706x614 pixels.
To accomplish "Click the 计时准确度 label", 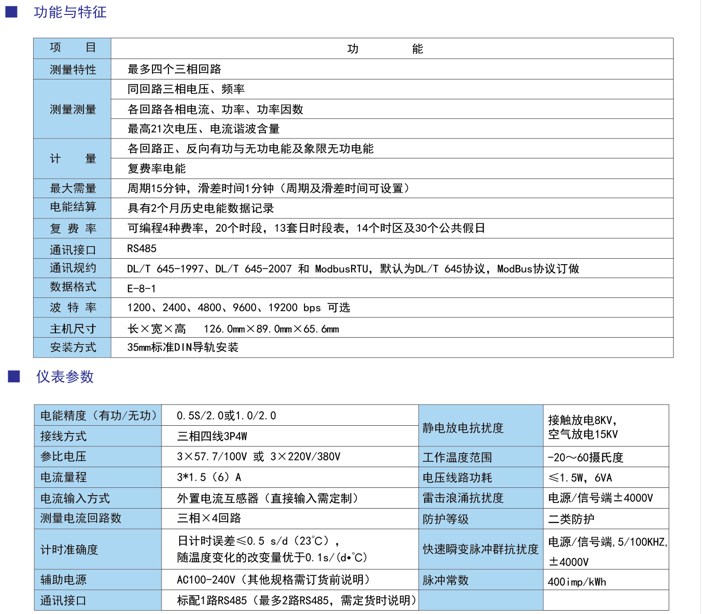I will (69, 550).
